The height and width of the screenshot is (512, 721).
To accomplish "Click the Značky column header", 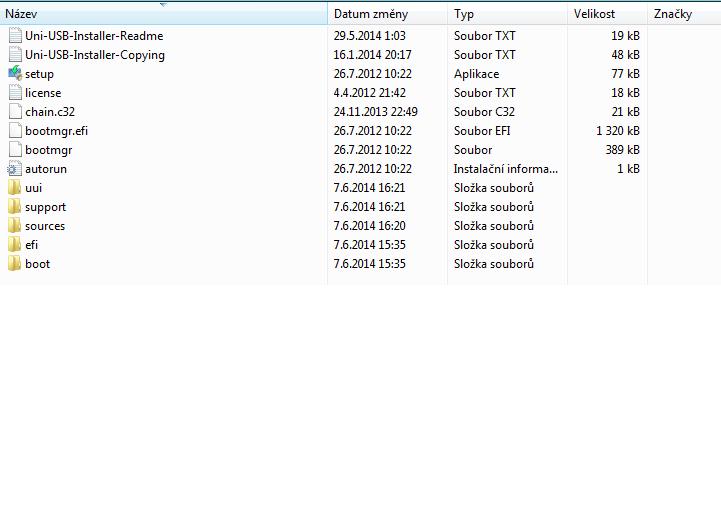I will tap(672, 14).
